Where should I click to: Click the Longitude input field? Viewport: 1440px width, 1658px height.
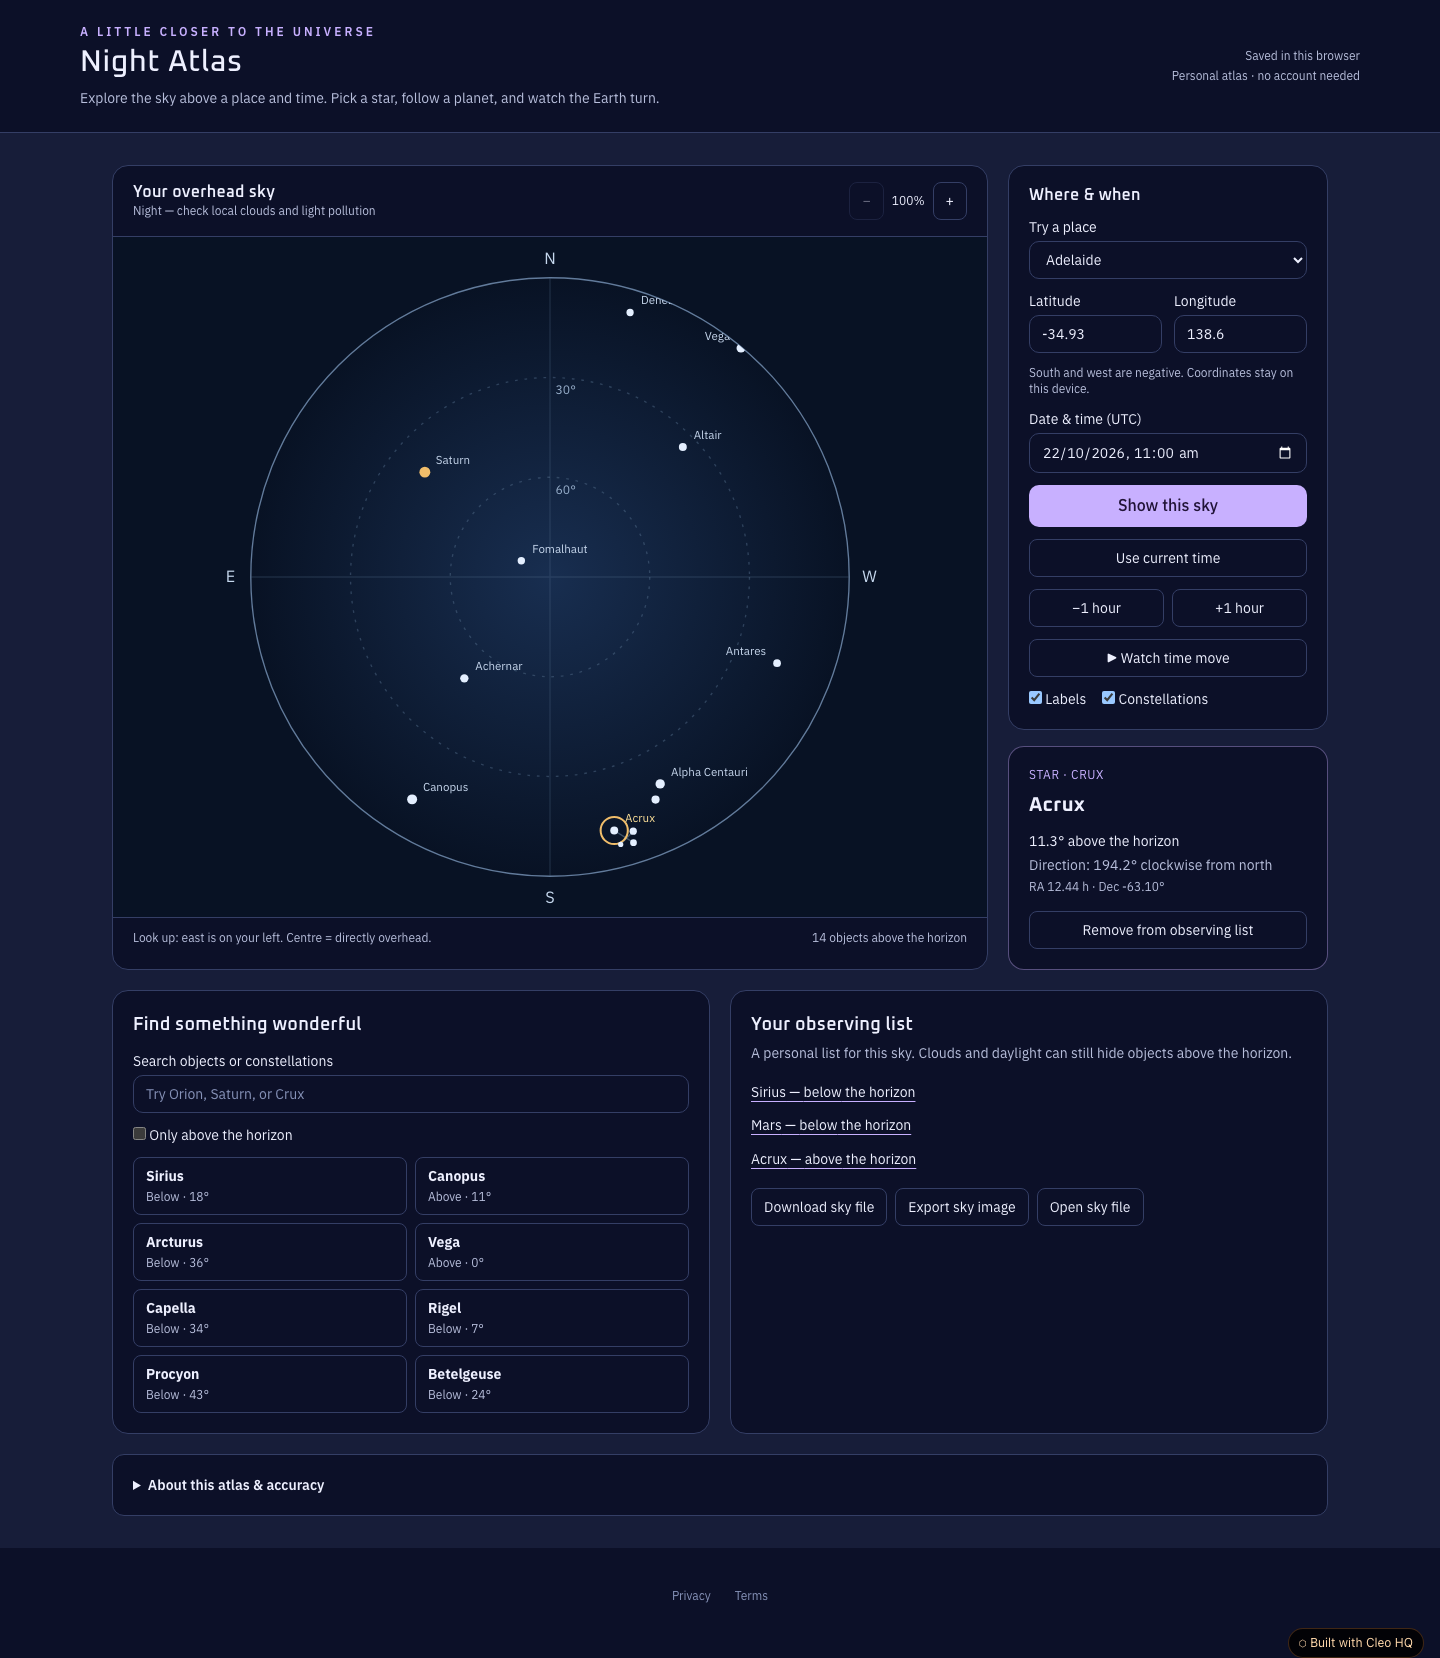(x=1240, y=334)
